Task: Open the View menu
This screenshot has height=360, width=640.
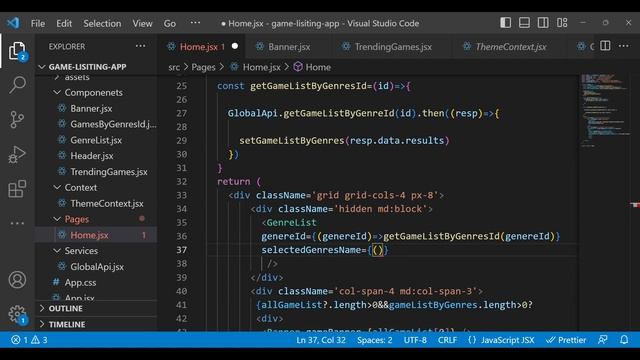Action: [142, 23]
